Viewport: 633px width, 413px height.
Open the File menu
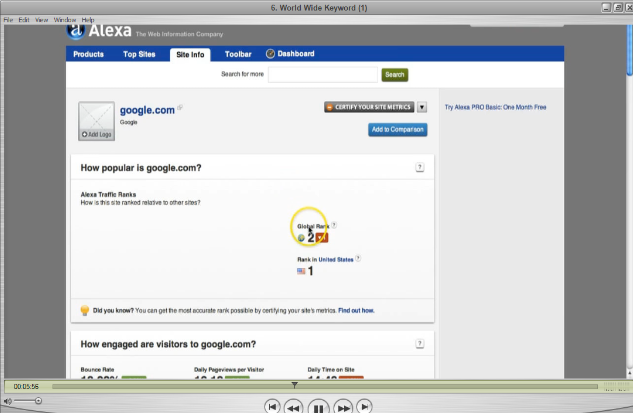8,19
